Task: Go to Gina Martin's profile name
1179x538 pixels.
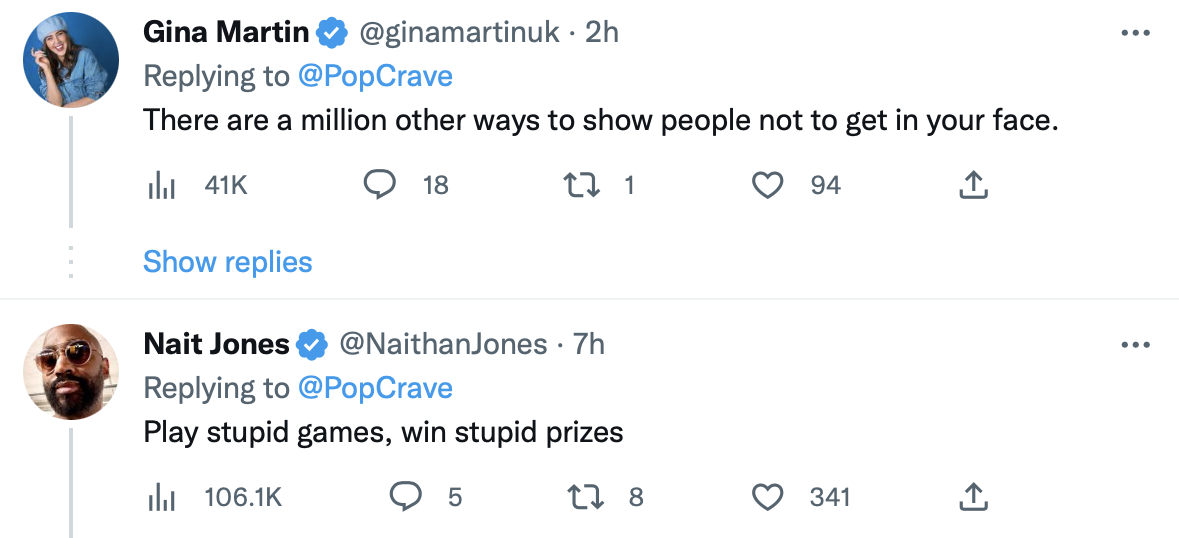Action: pyautogui.click(x=226, y=33)
